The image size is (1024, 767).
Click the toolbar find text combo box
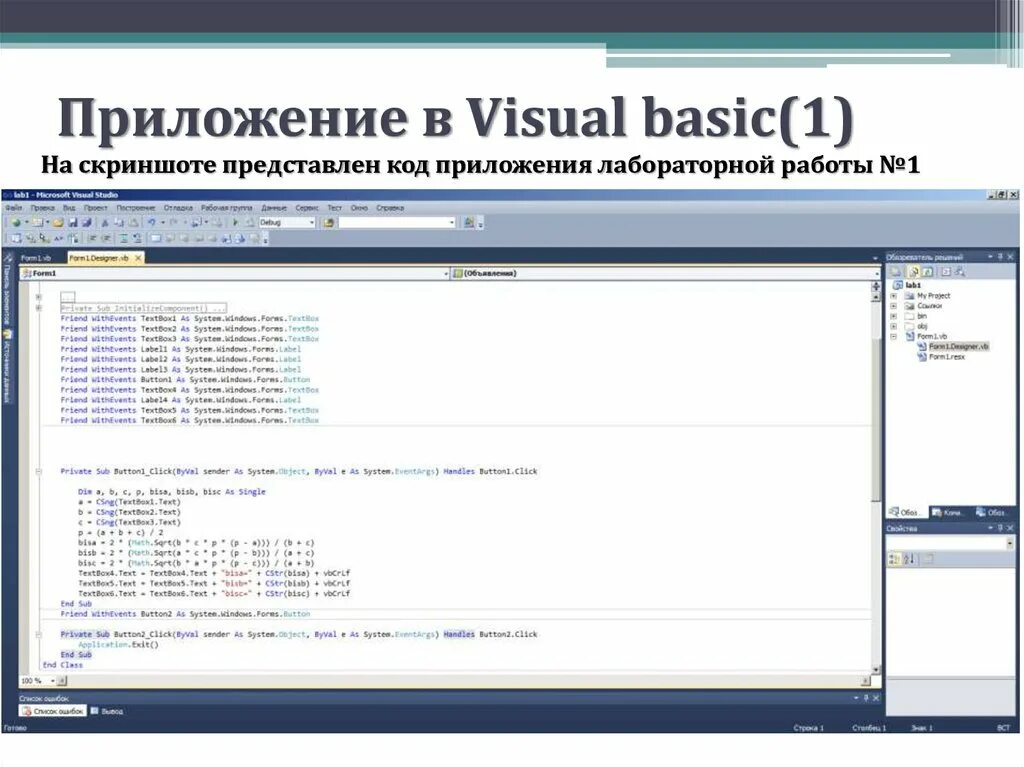point(396,223)
